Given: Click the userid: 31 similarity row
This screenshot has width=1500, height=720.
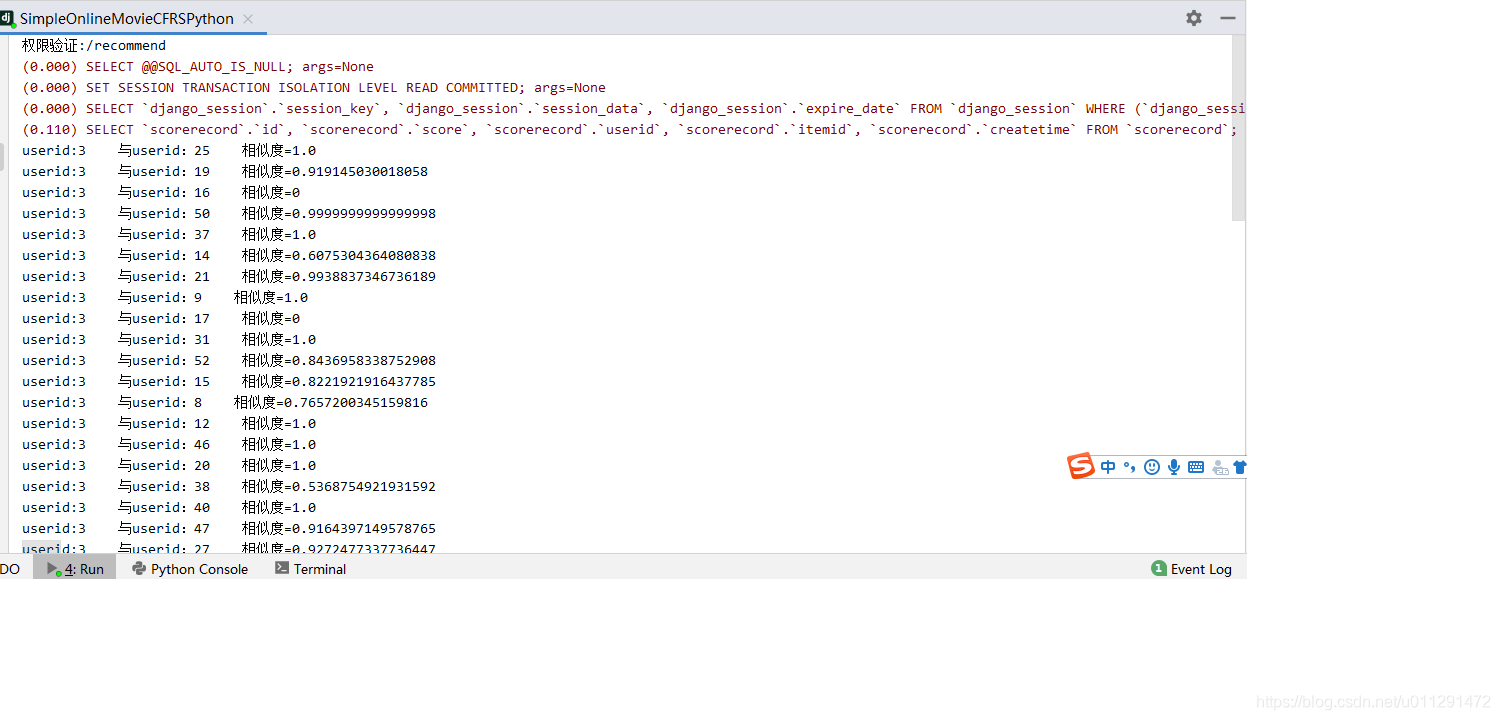Looking at the screenshot, I should click(169, 339).
